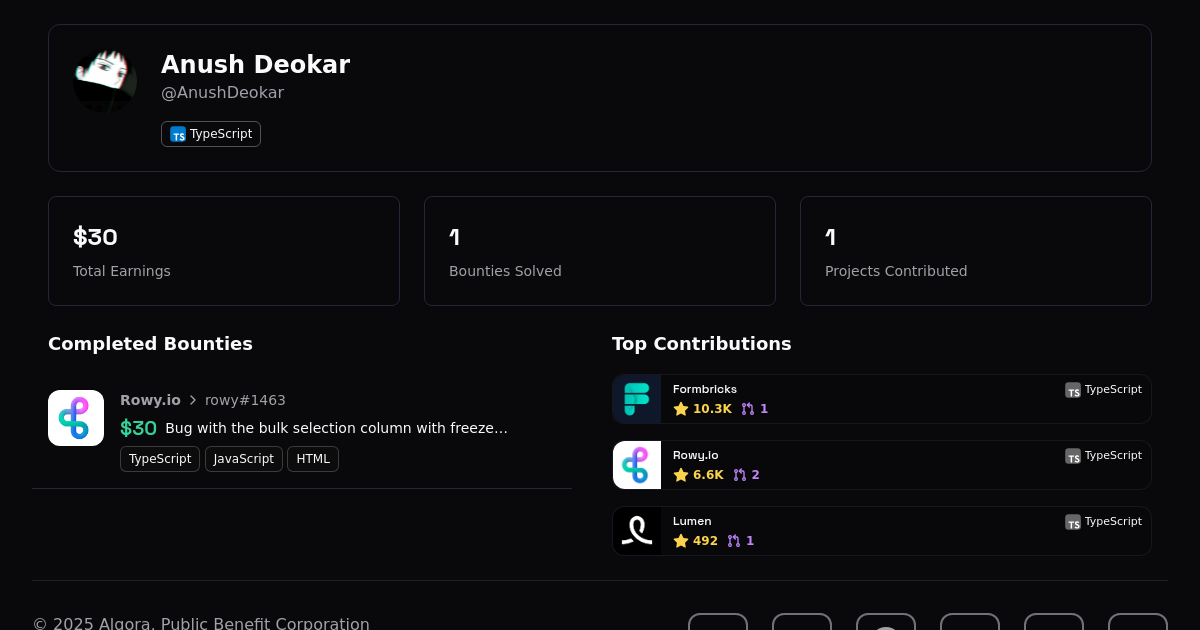1200x630 pixels.
Task: Click the Projects Contributed stat card
Action: 975,251
